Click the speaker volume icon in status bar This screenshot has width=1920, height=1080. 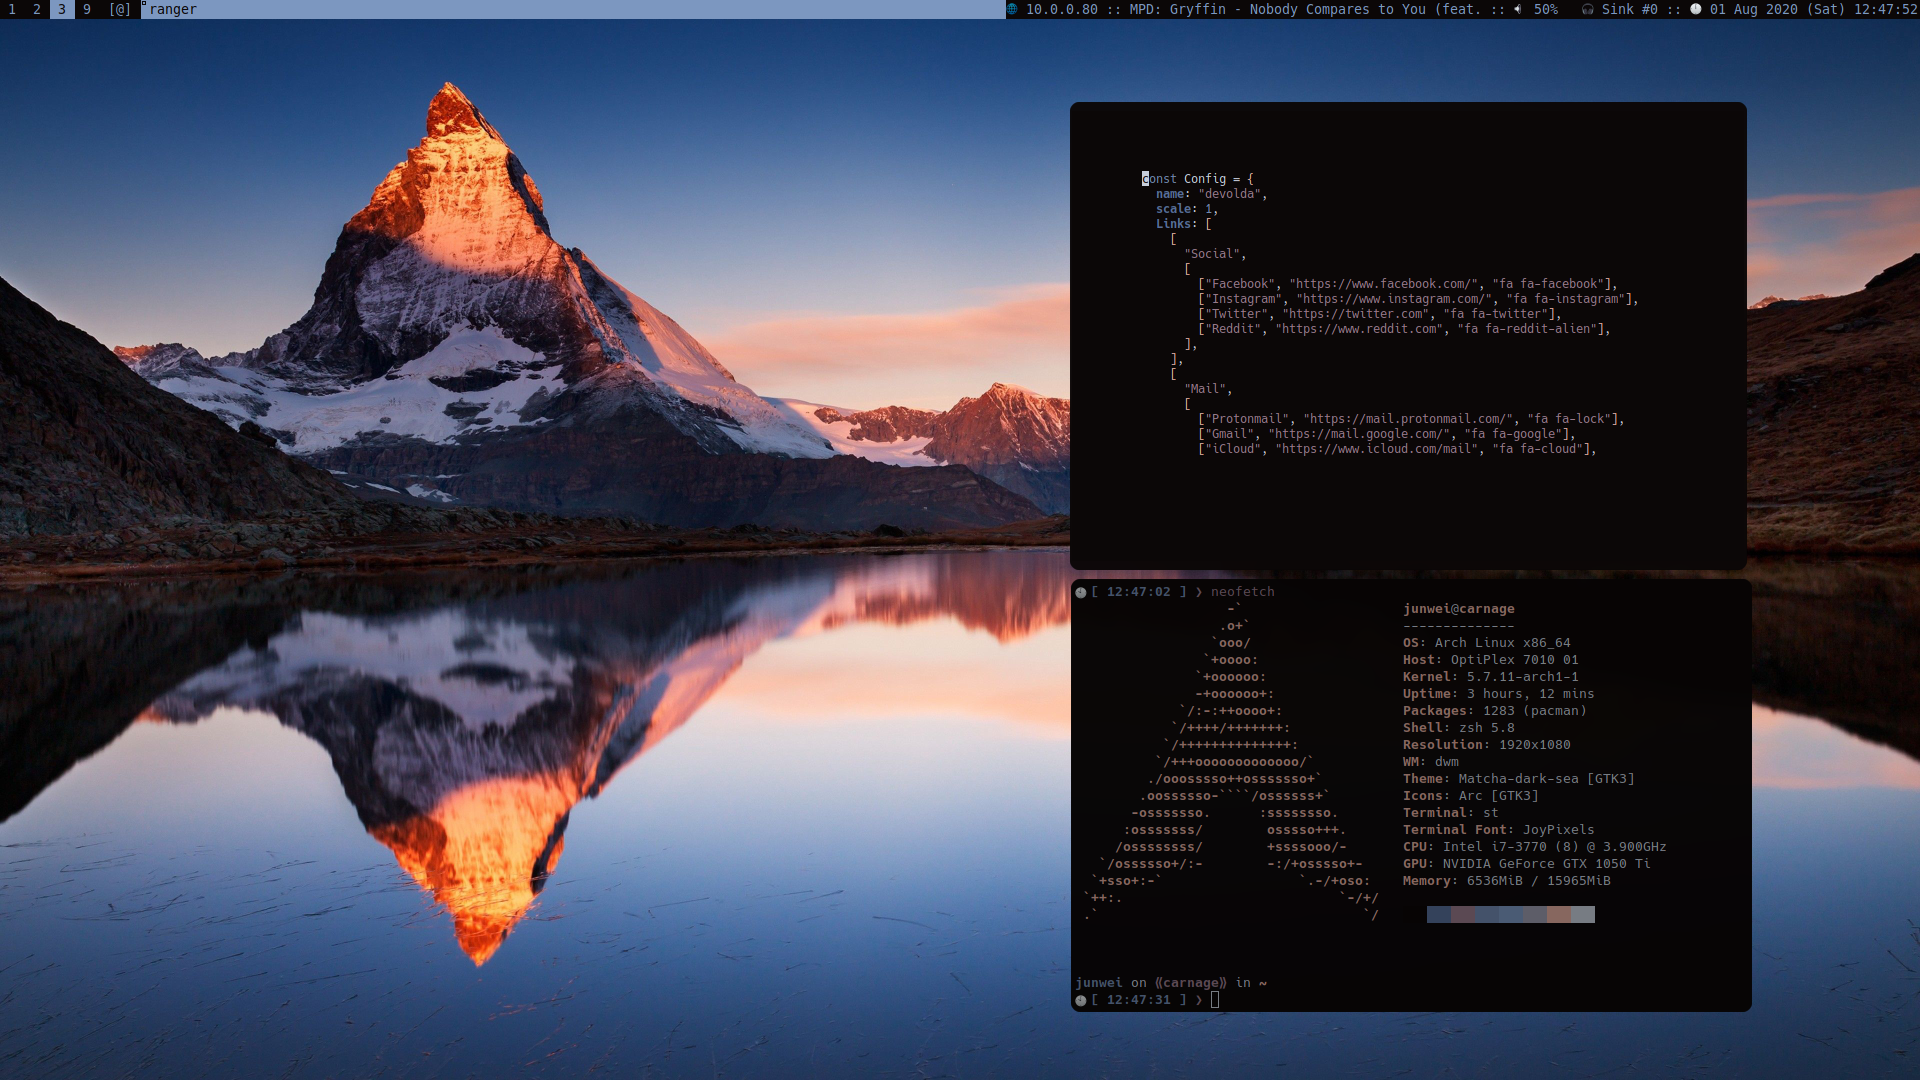[x=1518, y=9]
